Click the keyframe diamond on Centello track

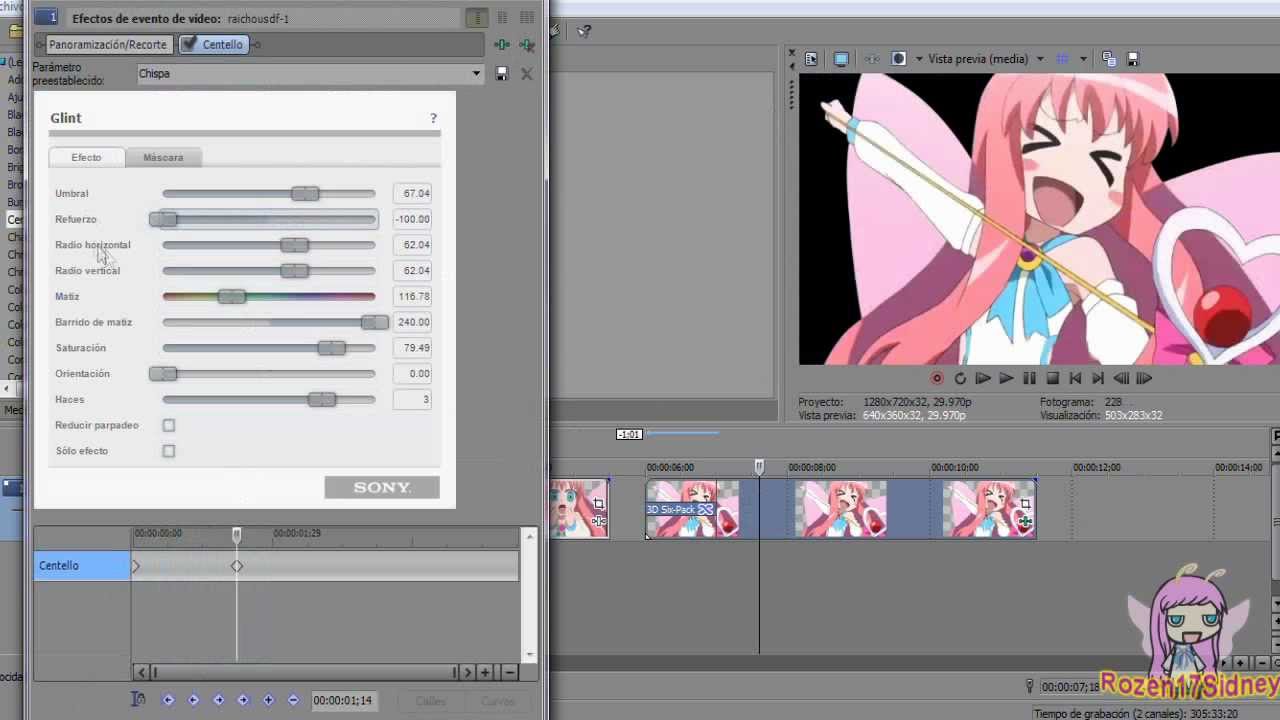(x=237, y=566)
